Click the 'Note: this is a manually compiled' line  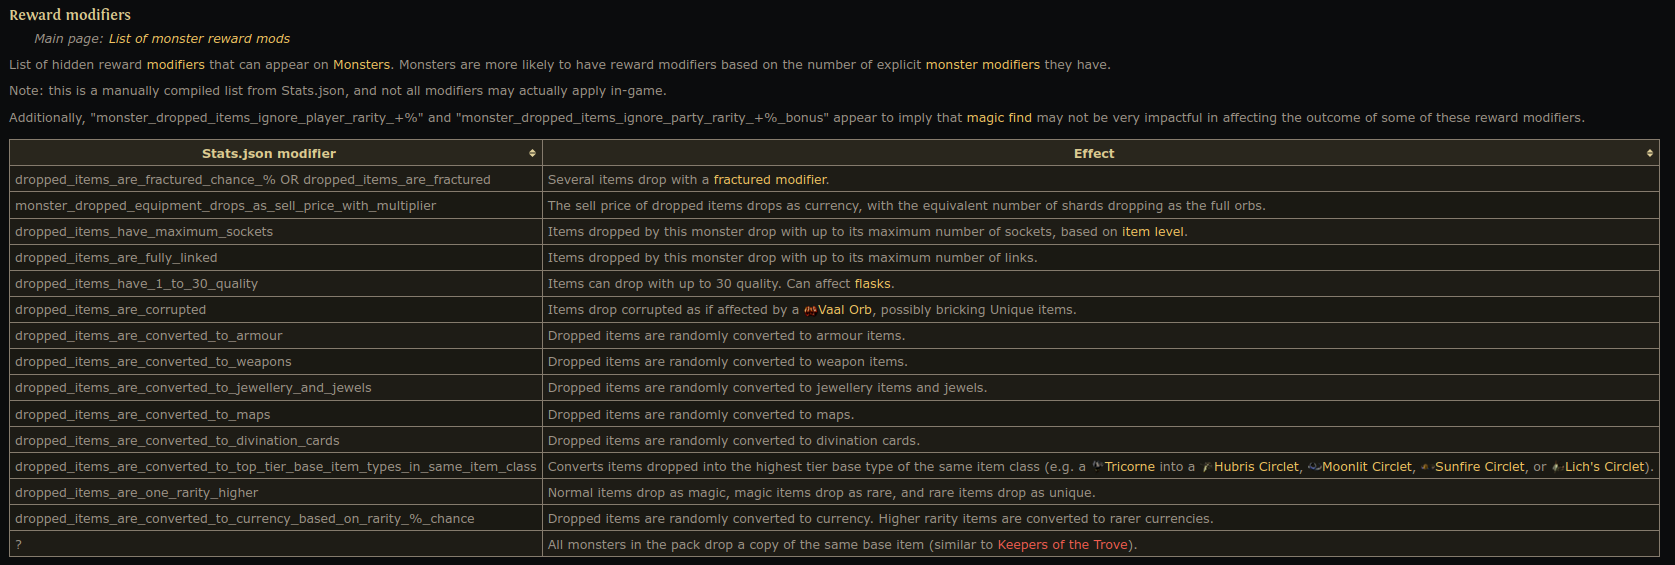pyautogui.click(x=337, y=91)
